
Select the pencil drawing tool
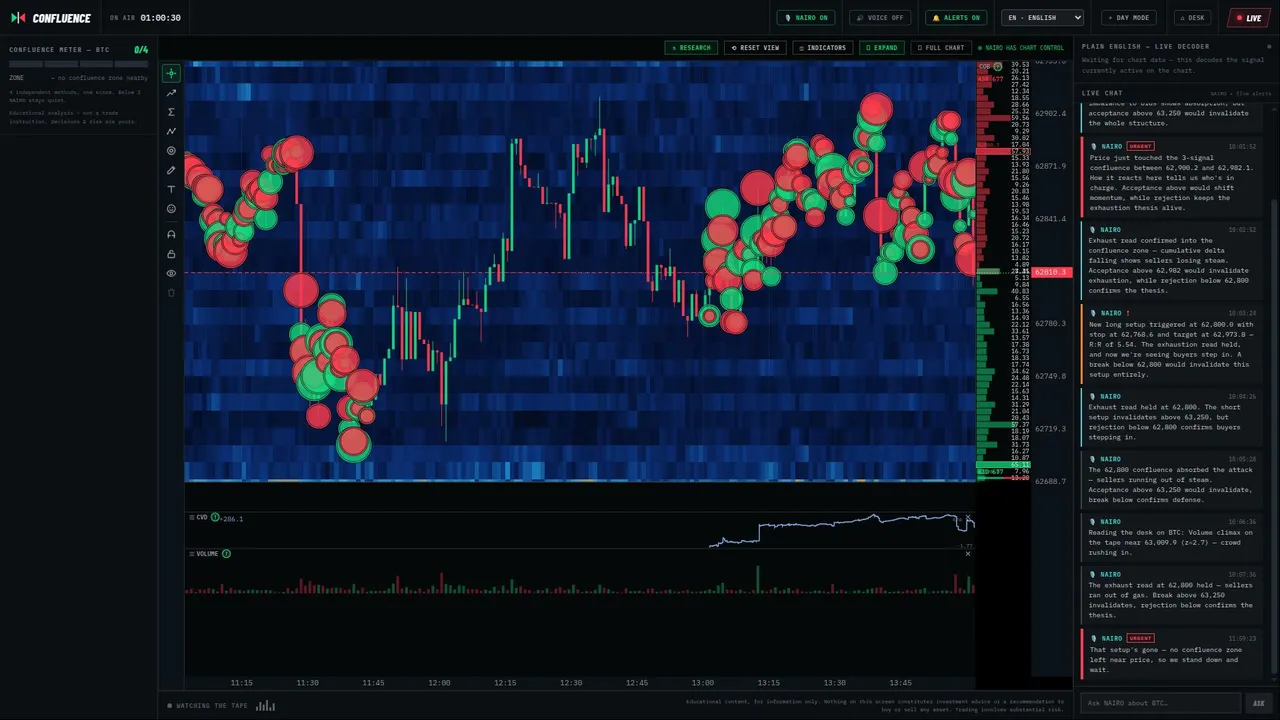point(171,170)
